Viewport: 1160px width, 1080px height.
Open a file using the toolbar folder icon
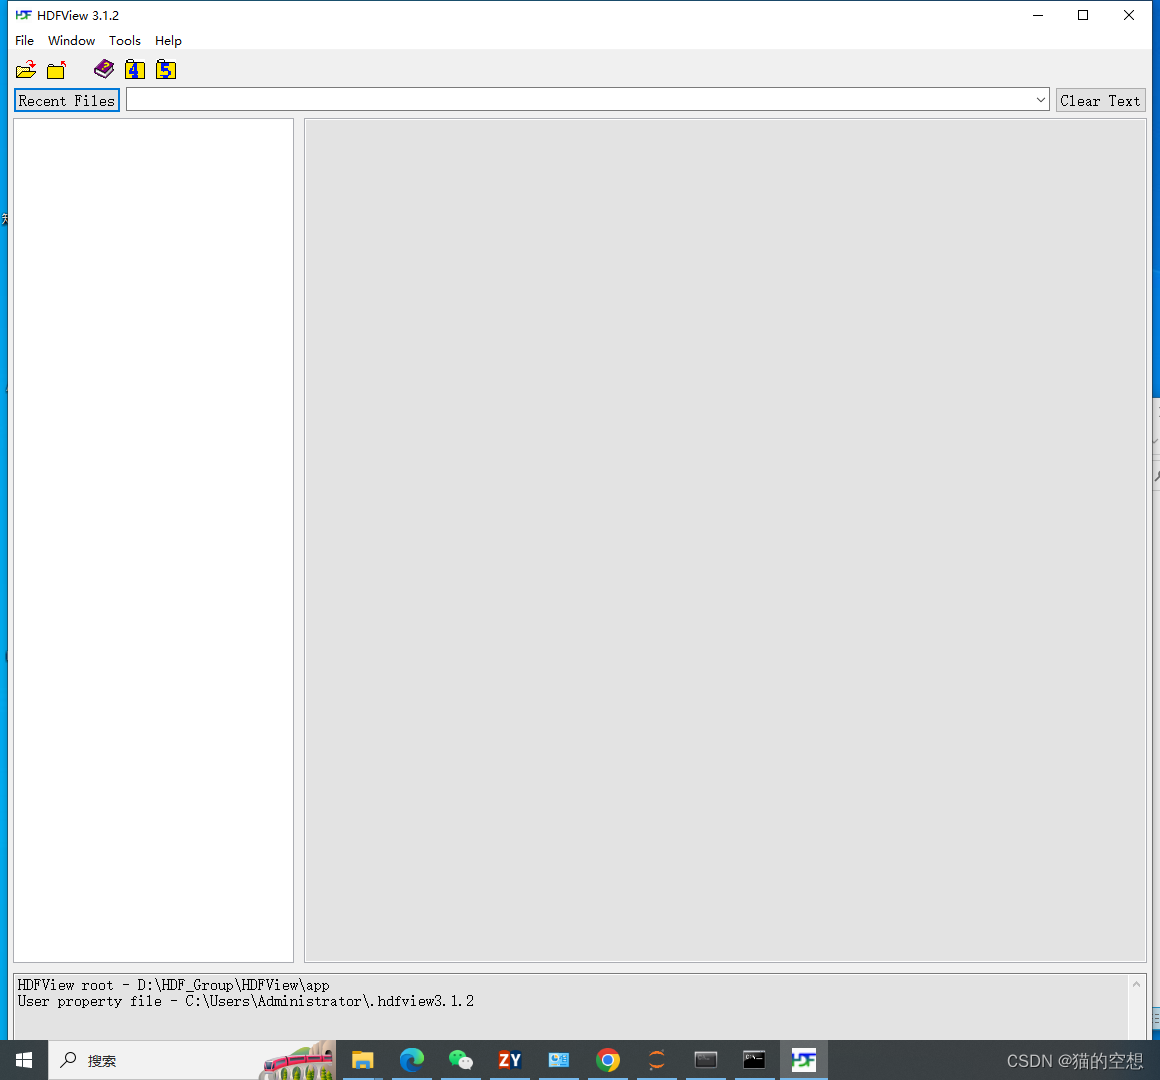[x=26, y=70]
